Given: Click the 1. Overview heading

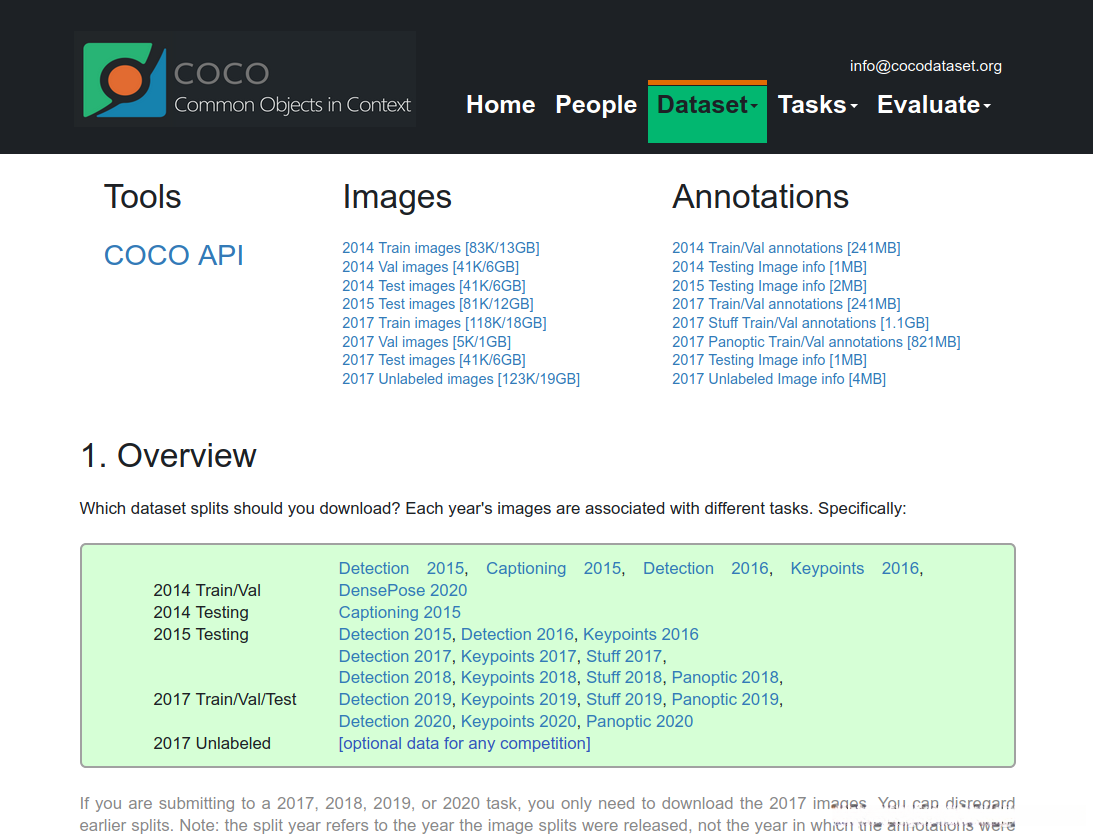Looking at the screenshot, I should click(x=168, y=456).
